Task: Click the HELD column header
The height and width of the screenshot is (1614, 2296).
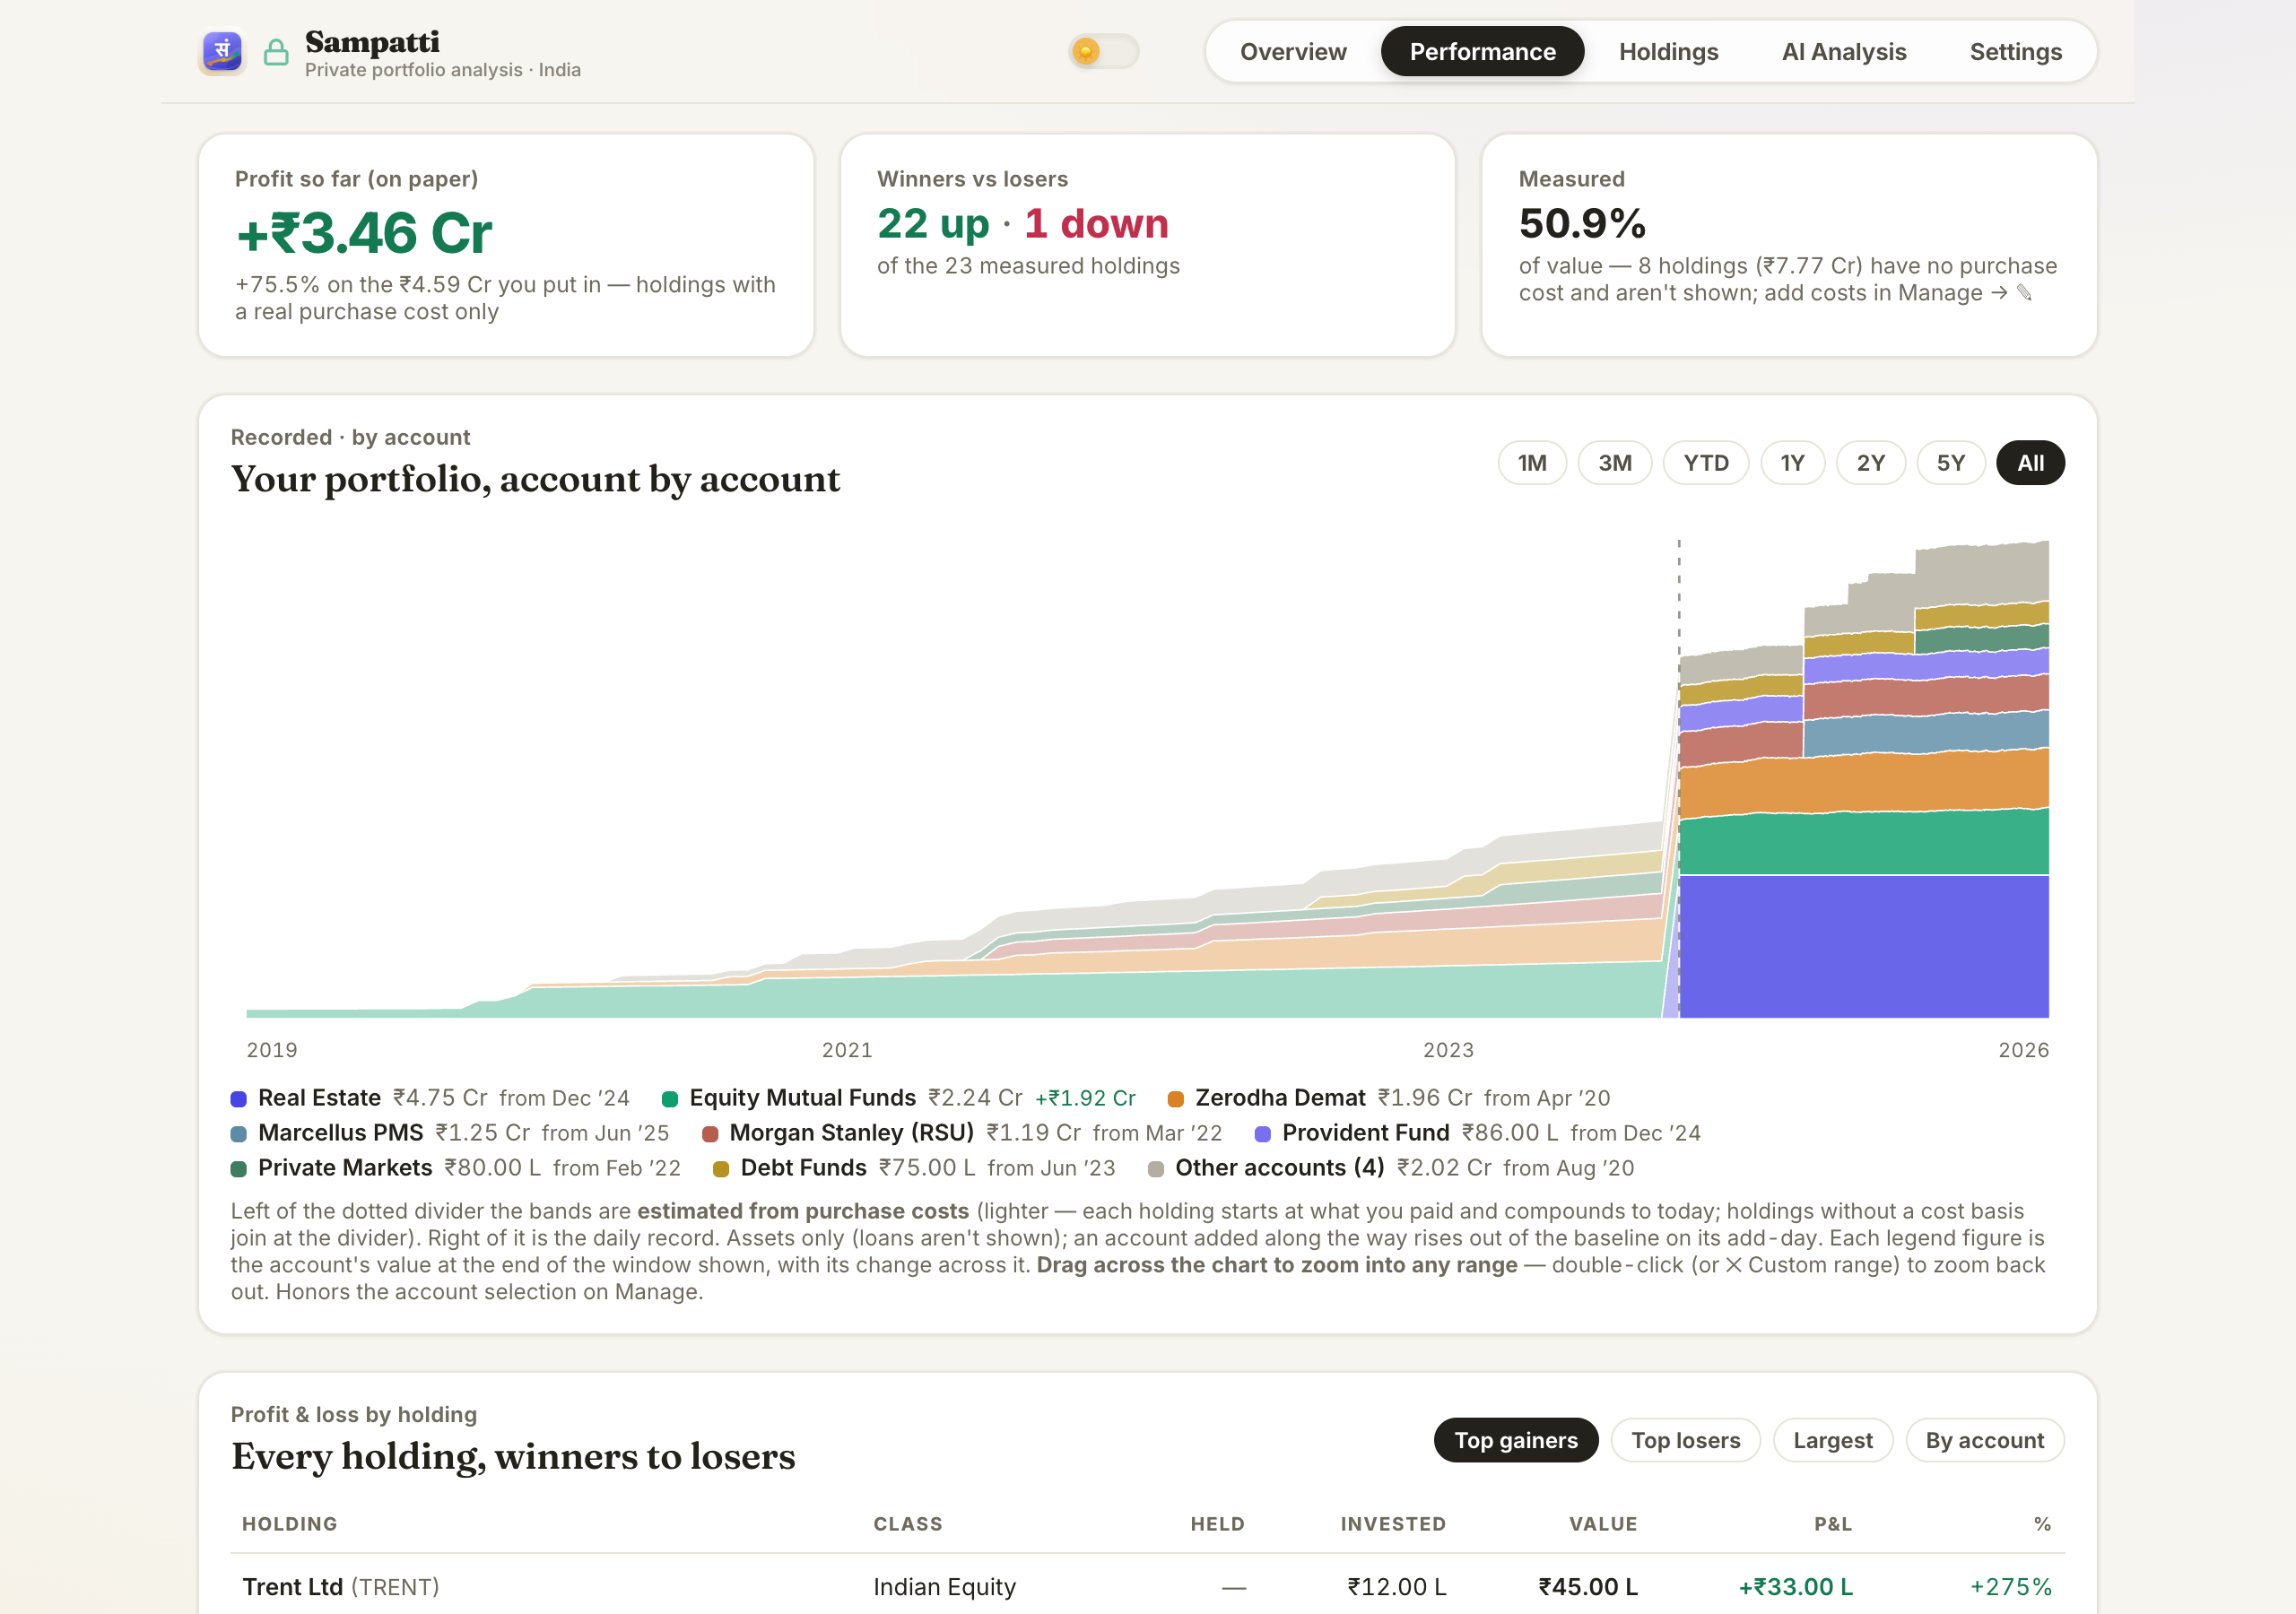Action: click(x=1217, y=1524)
